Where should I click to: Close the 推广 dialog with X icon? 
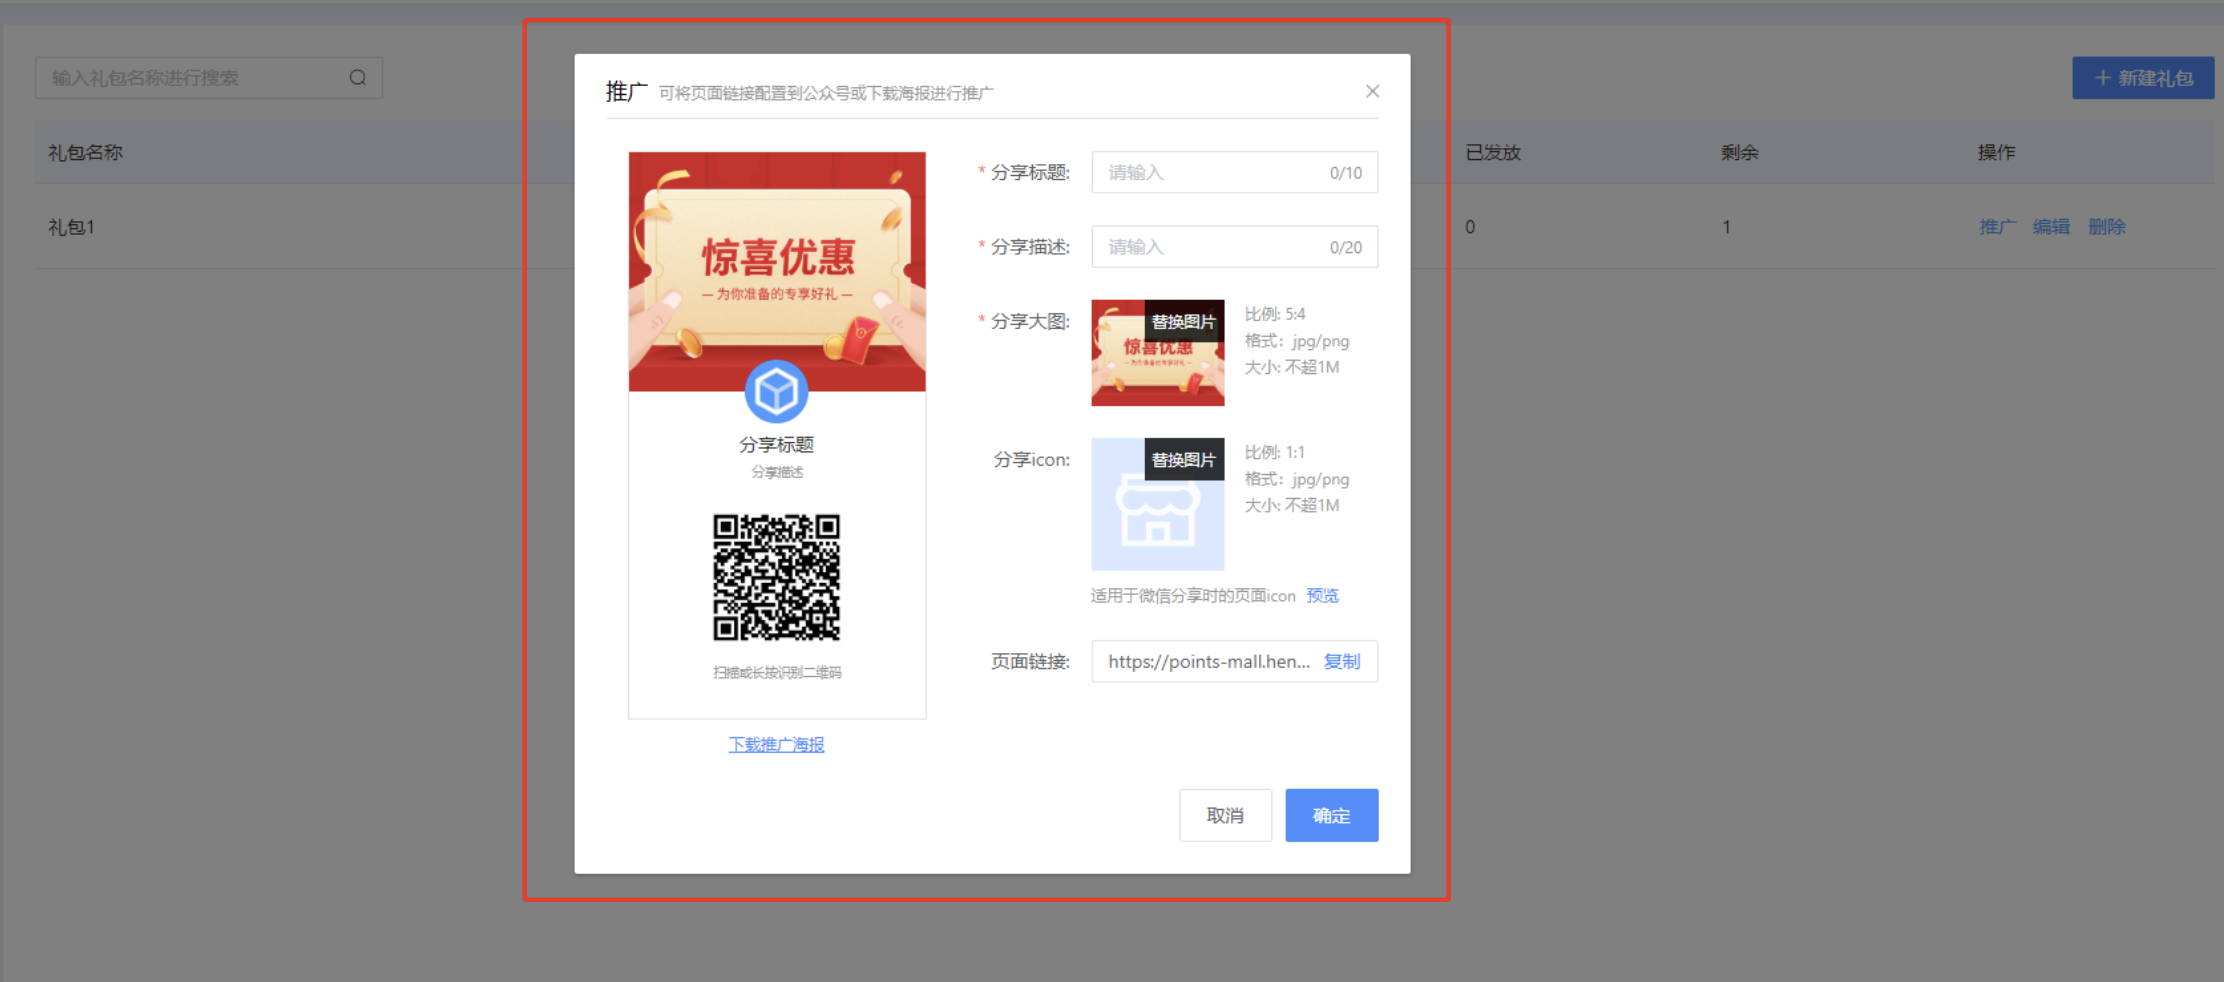pyautogui.click(x=1372, y=92)
